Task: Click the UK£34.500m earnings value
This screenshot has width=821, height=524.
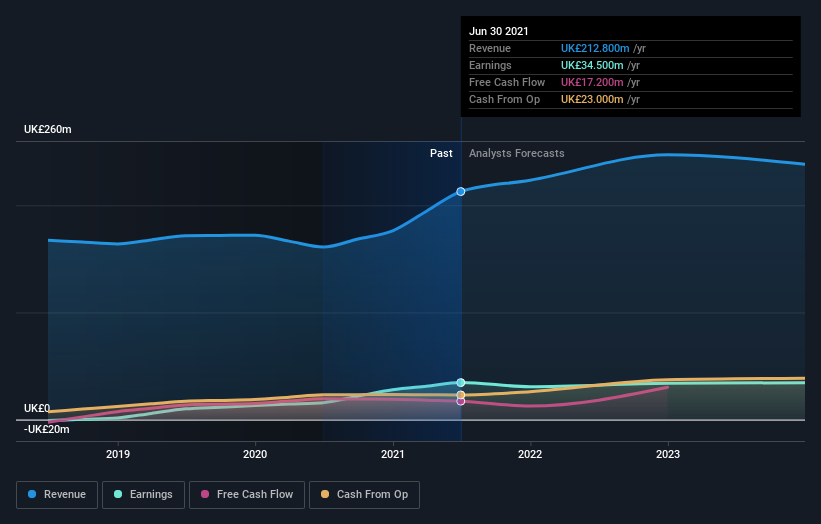Action: 592,65
